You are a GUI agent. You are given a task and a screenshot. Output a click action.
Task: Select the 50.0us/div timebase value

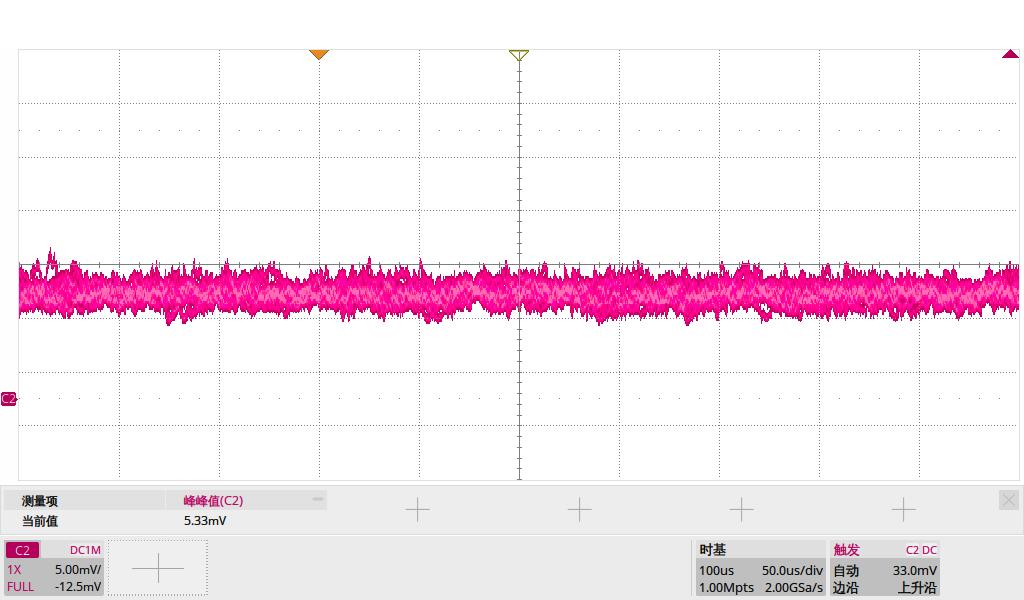coord(791,570)
